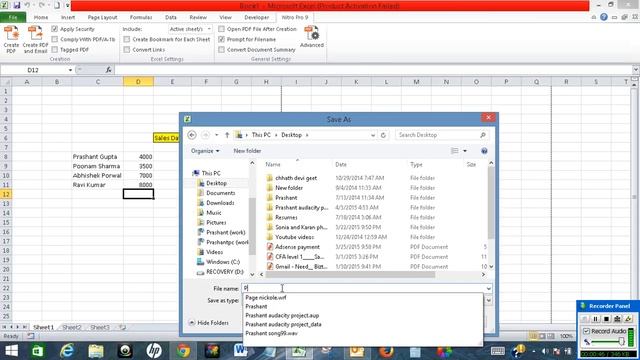Screen dimensions: 640x360
Task: Adjust the Recorder Panel audio volume slider
Action: tap(621, 341)
